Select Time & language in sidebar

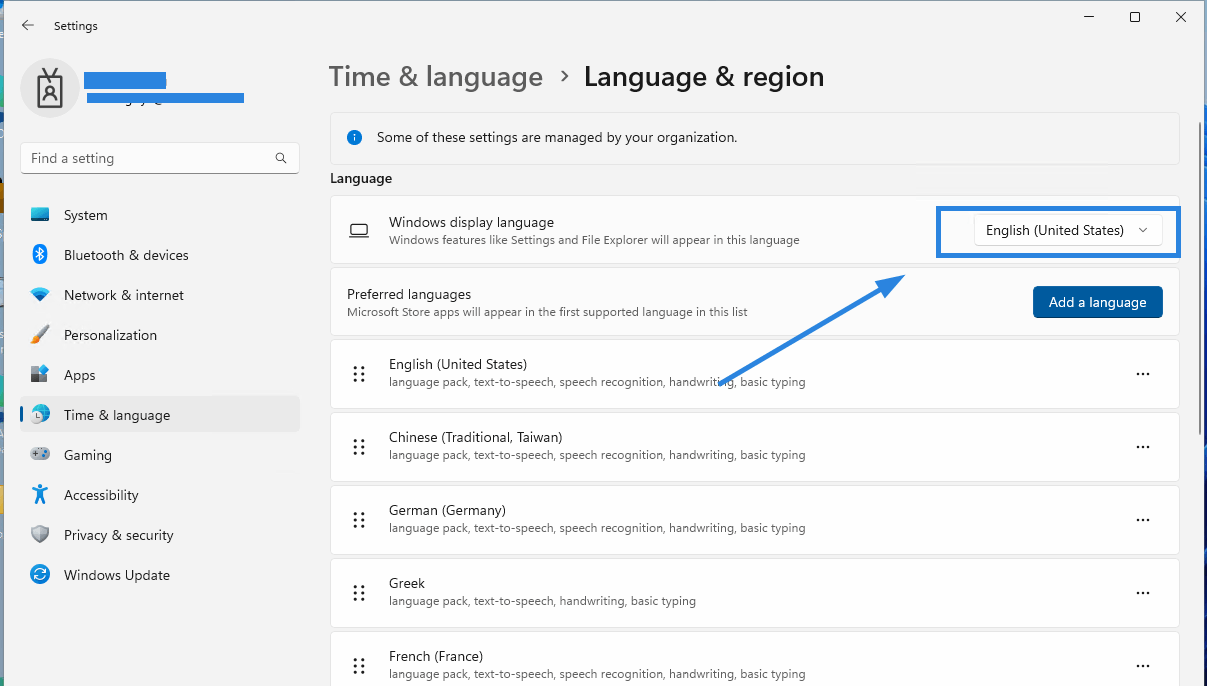point(160,415)
